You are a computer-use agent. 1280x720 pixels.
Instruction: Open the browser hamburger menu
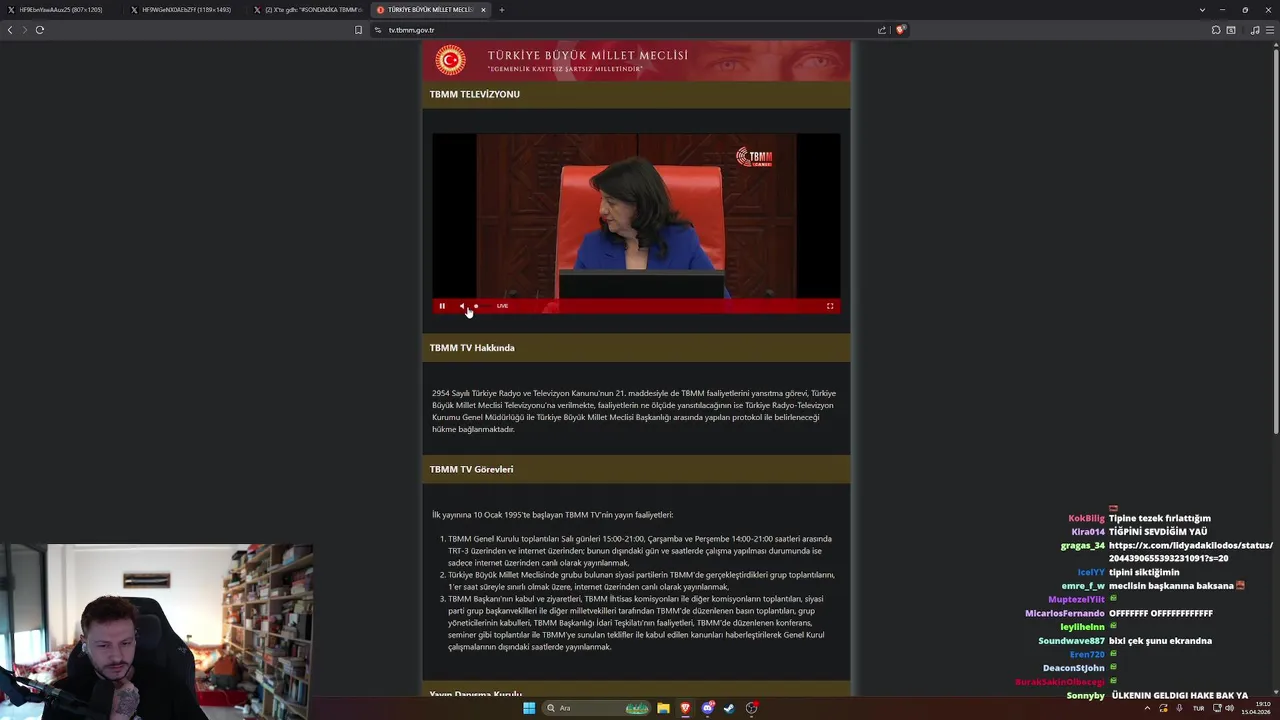coord(1270,30)
